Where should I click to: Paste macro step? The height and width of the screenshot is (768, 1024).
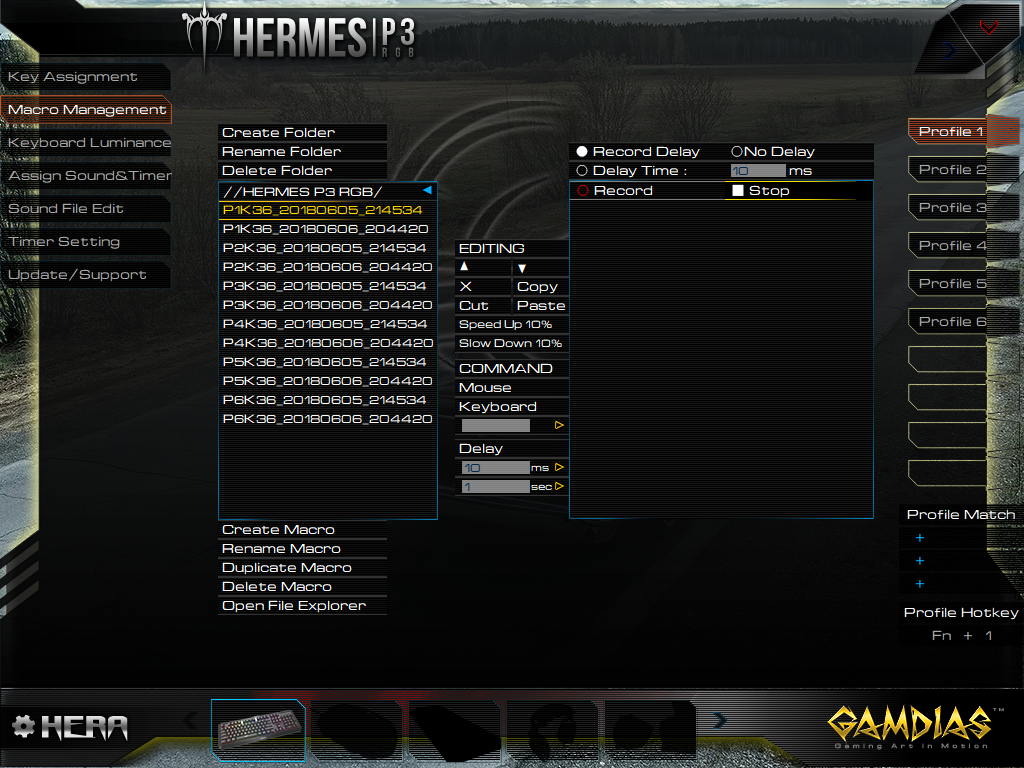(541, 306)
